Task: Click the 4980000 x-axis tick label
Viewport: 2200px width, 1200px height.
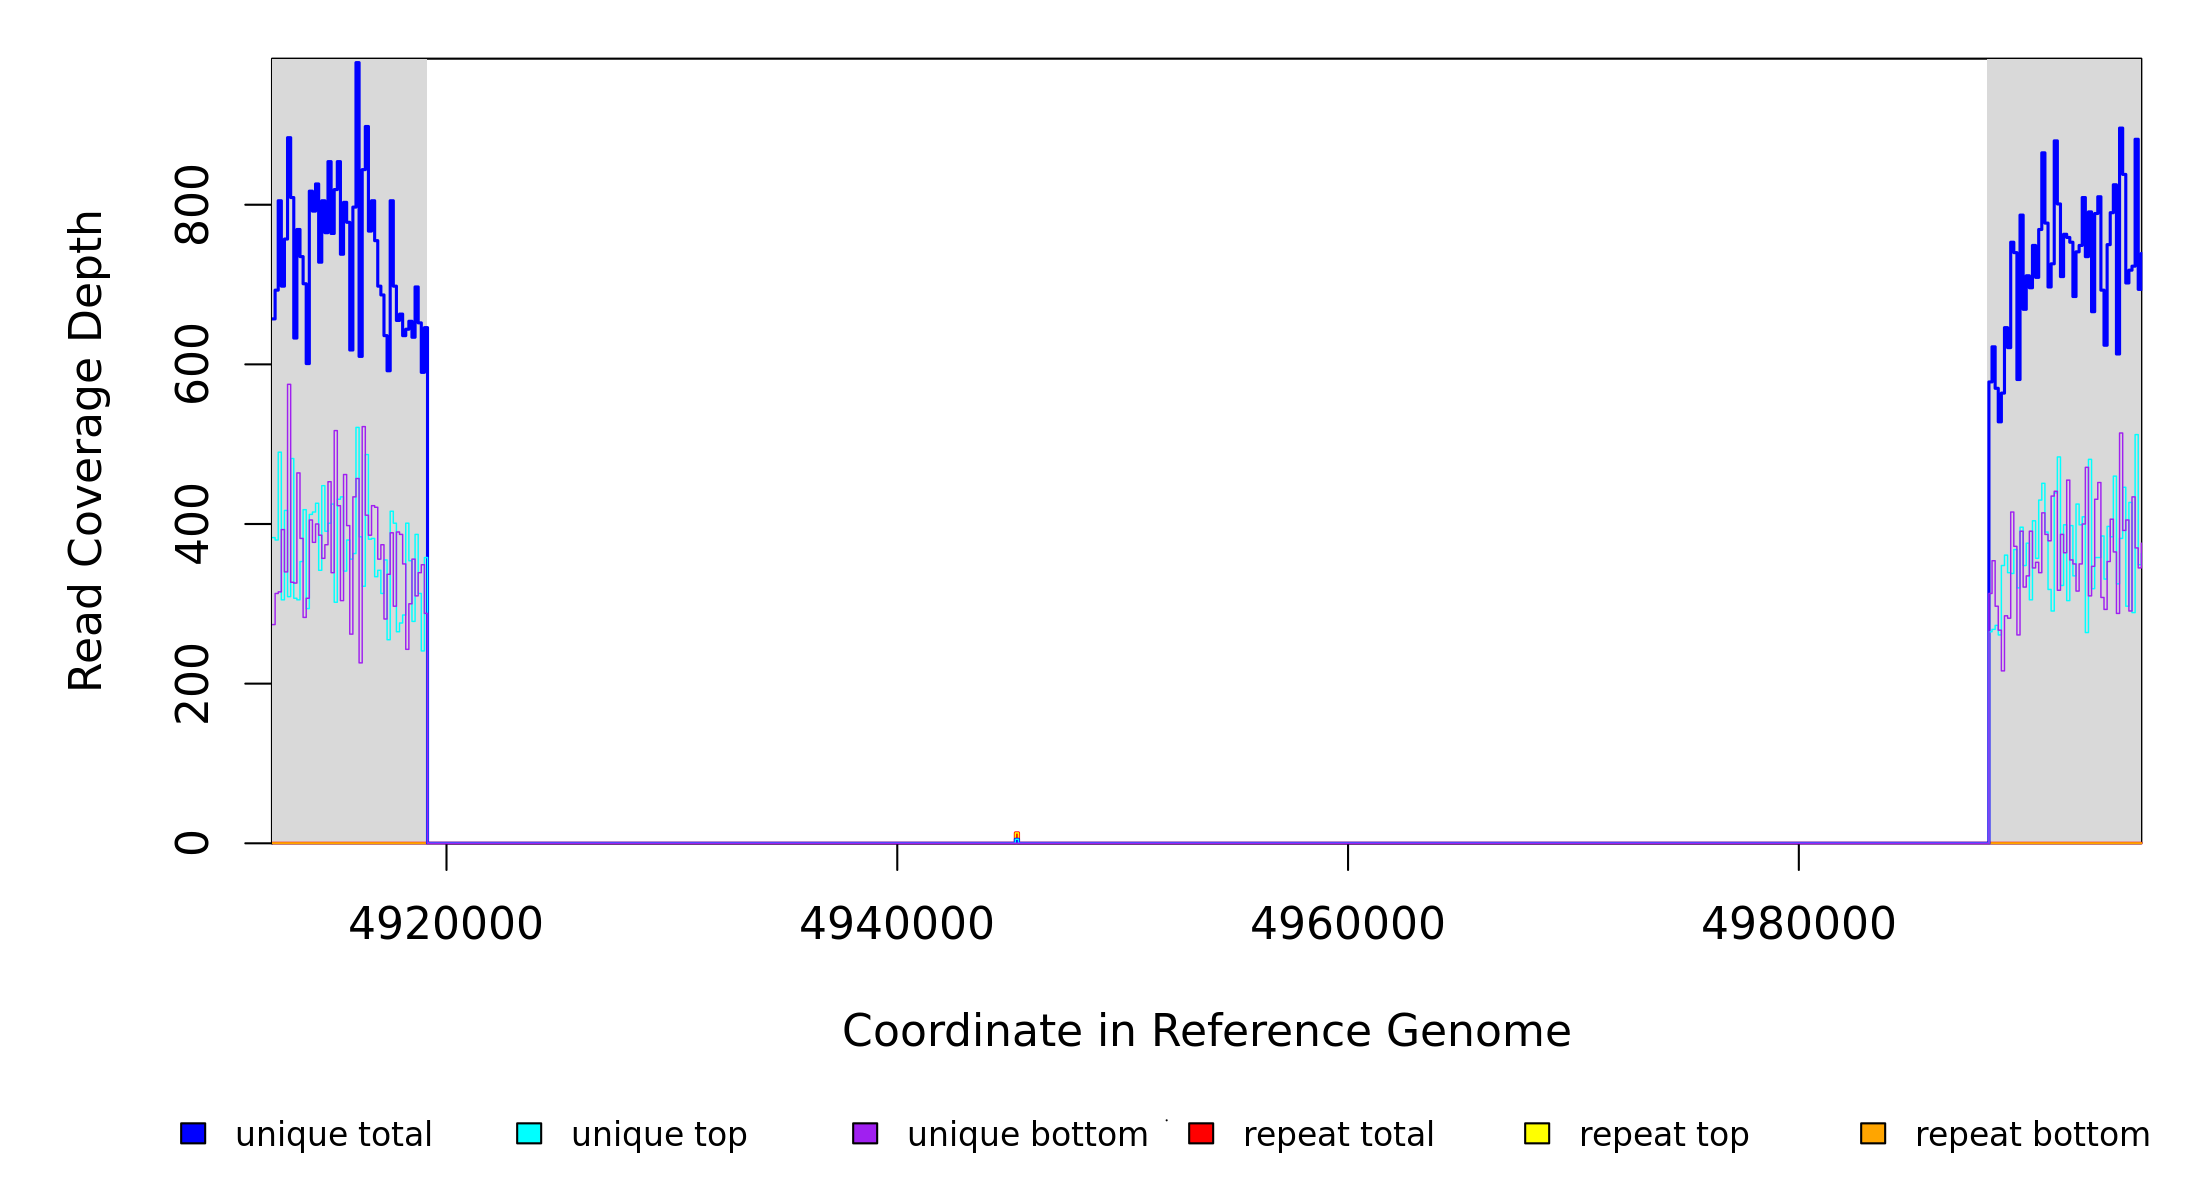Action: pos(1799,924)
